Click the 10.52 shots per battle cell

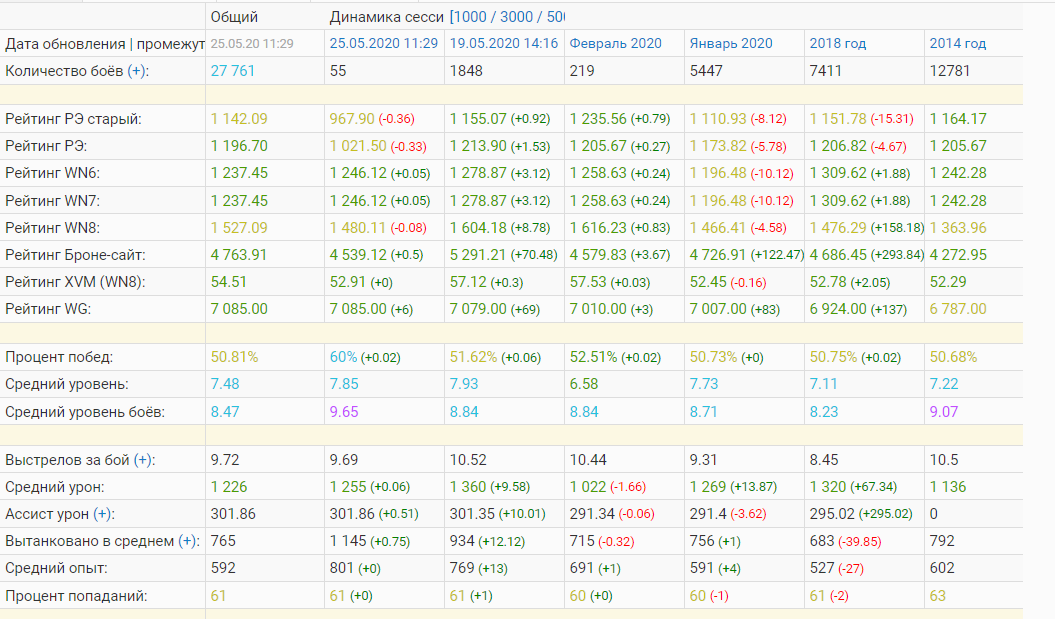468,460
